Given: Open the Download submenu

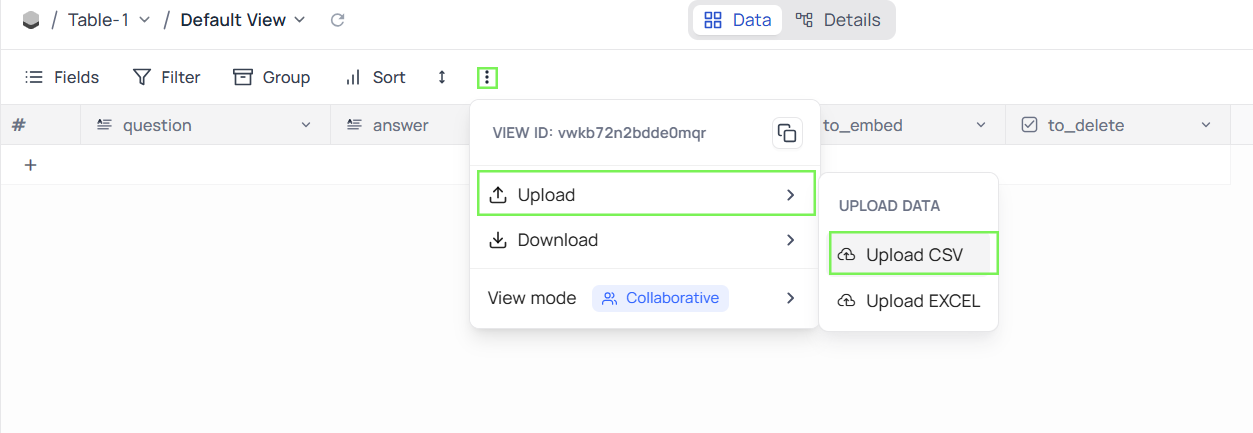Looking at the screenshot, I should pyautogui.click(x=644, y=240).
